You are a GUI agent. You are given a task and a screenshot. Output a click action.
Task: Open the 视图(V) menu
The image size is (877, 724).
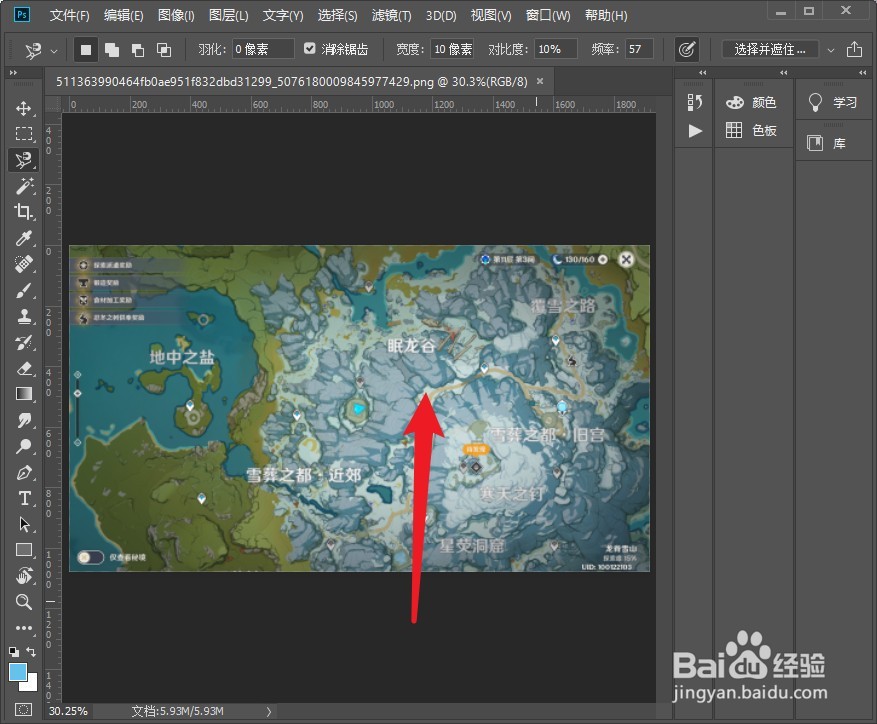(491, 15)
